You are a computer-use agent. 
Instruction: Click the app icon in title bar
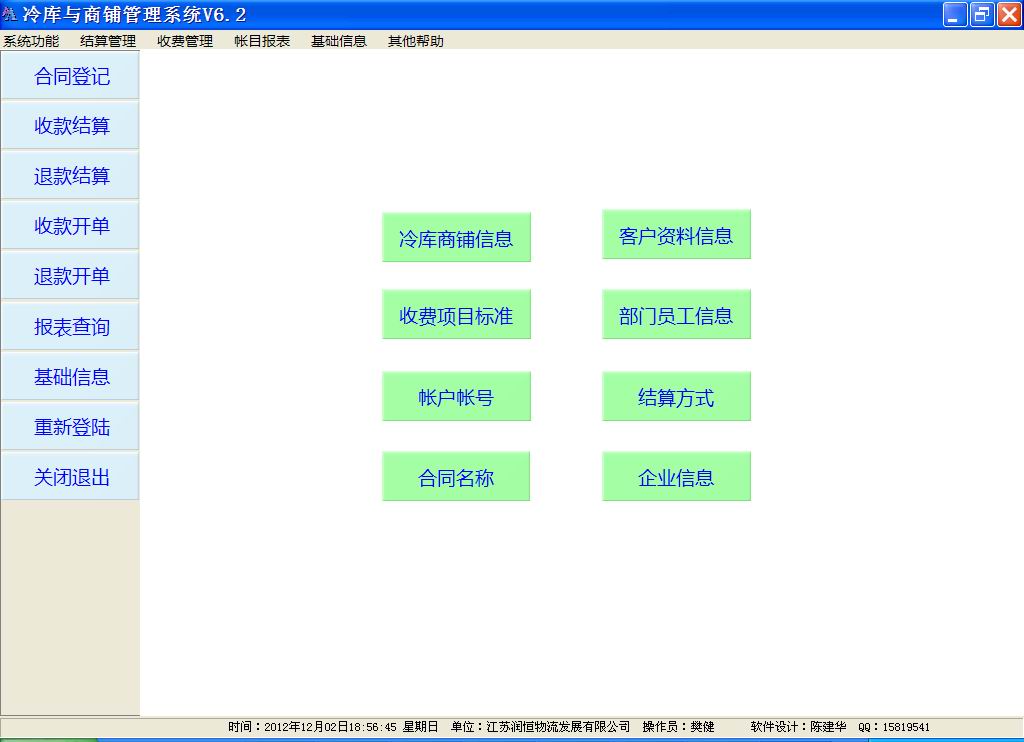point(10,14)
